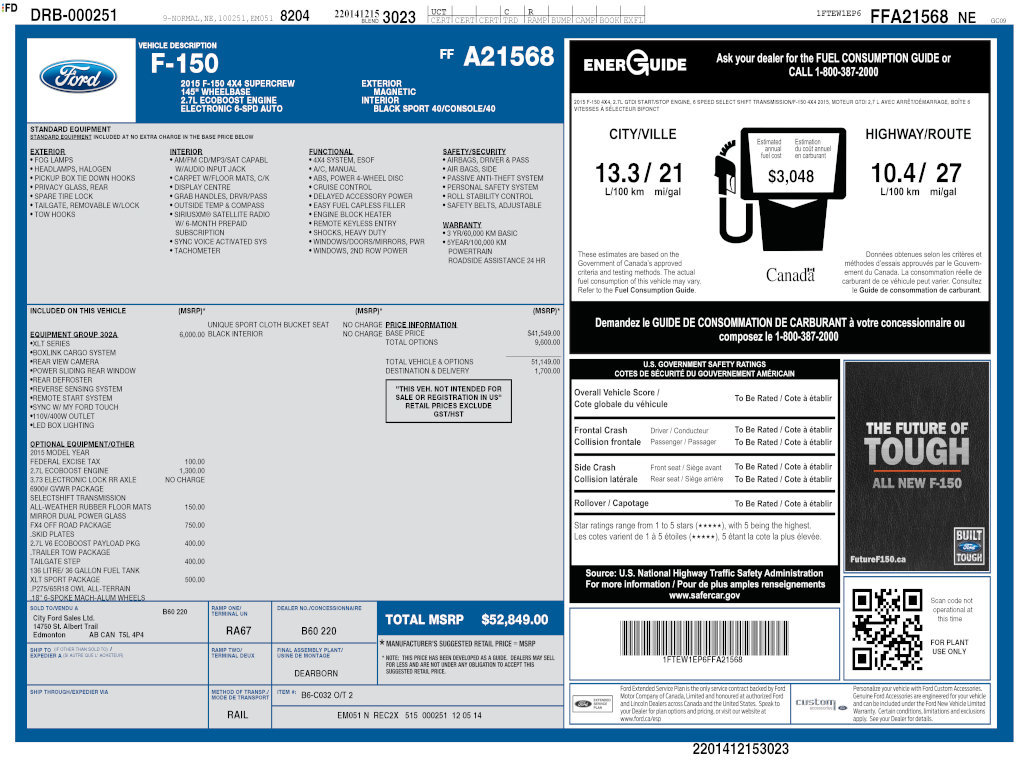Click the TOTAL MSRP $52,849.00 box
The width and height of the screenshot is (1024, 768).
tap(470, 619)
